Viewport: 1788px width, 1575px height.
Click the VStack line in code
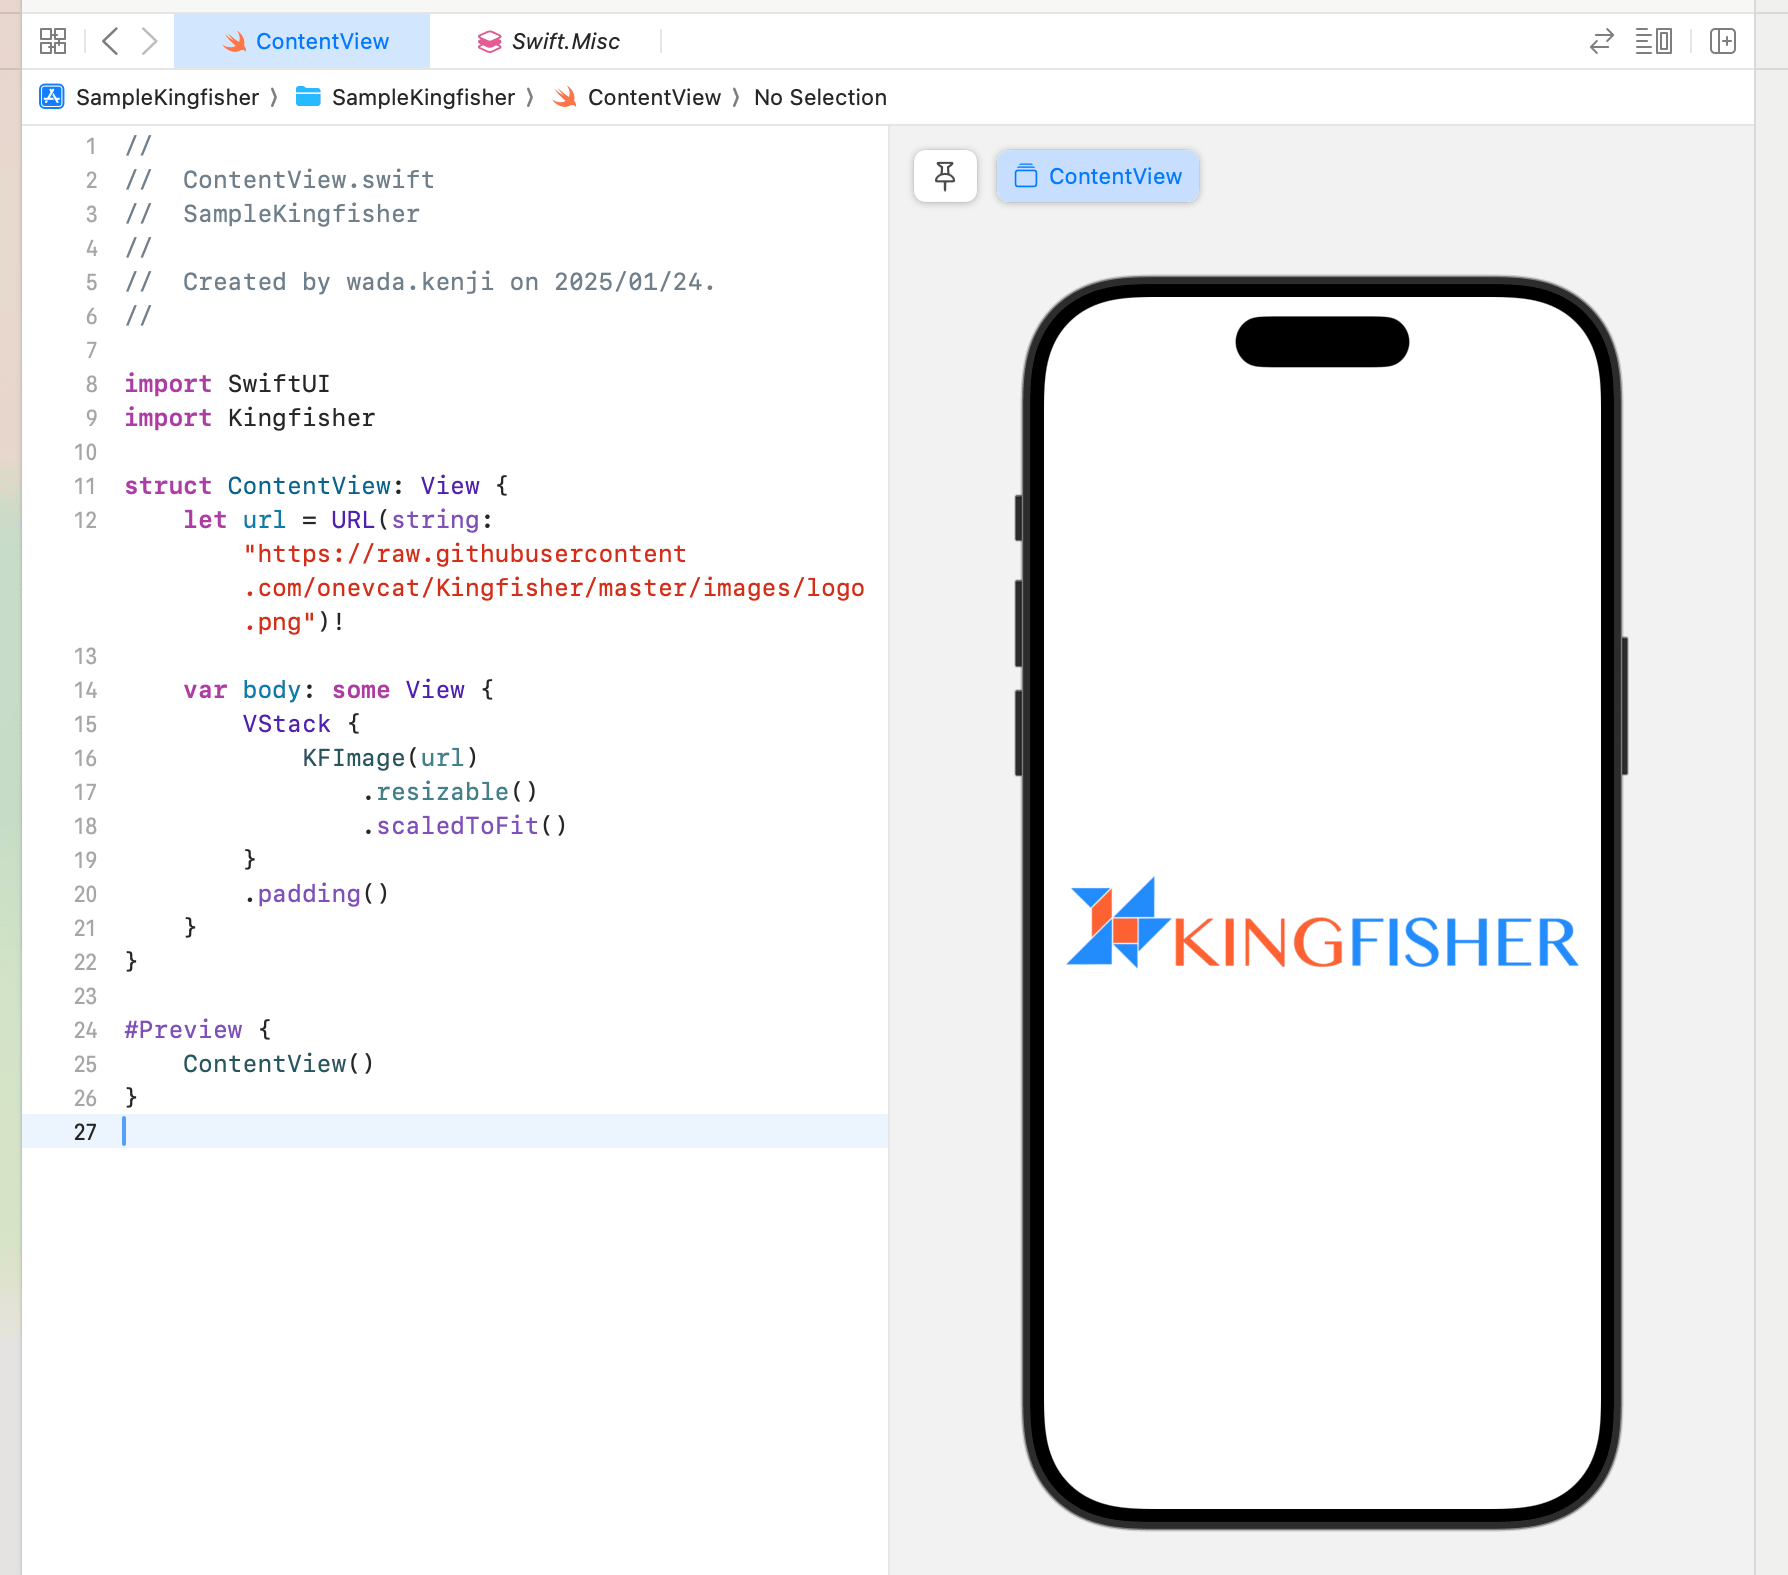(x=301, y=724)
